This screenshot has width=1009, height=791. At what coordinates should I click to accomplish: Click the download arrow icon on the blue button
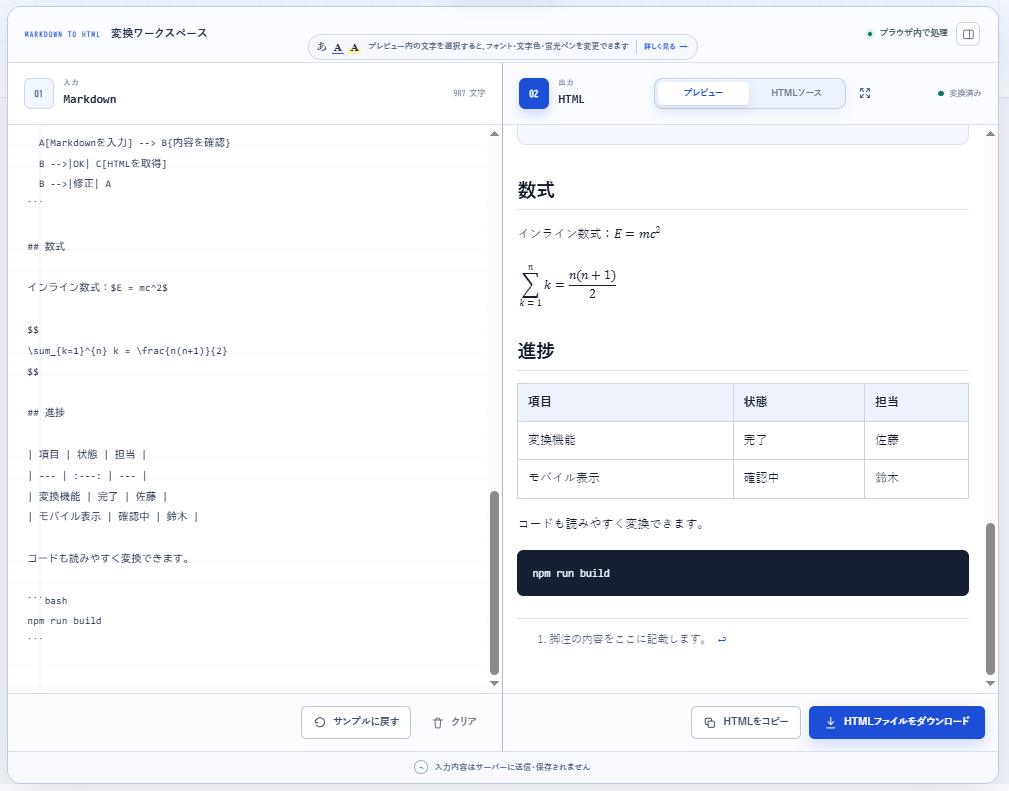pyautogui.click(x=830, y=722)
